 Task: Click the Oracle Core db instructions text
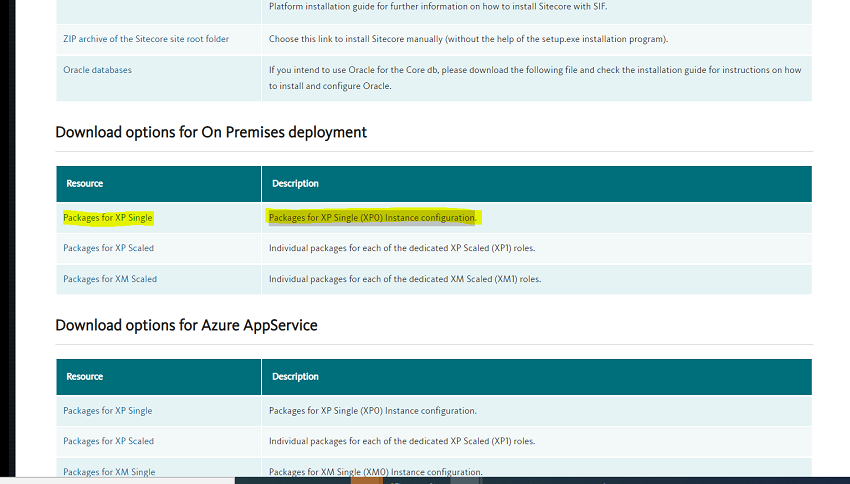click(534, 78)
